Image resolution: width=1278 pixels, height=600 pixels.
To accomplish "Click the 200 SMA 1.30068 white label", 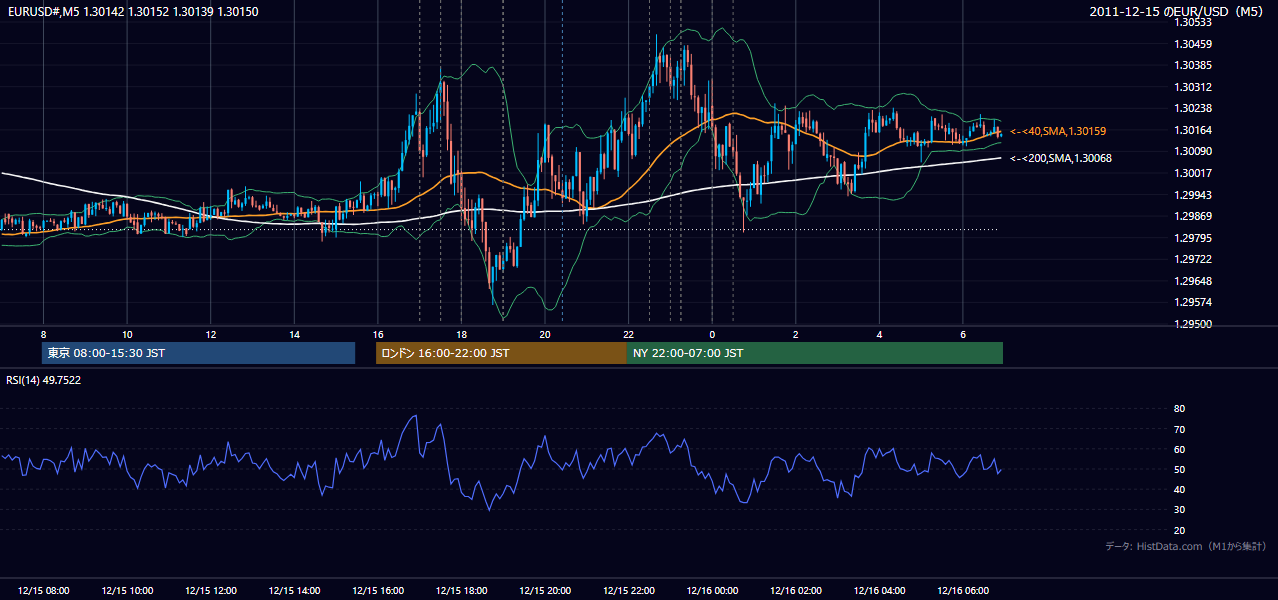I will 1060,158.
